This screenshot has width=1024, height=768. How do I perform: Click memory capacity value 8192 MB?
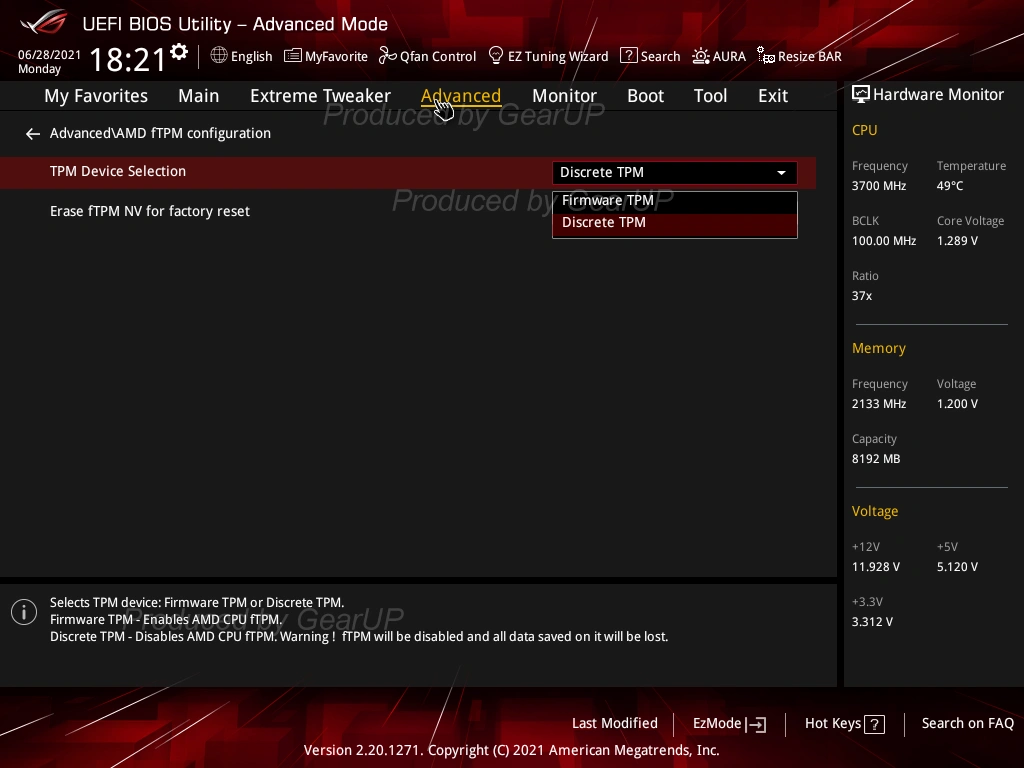tap(876, 459)
